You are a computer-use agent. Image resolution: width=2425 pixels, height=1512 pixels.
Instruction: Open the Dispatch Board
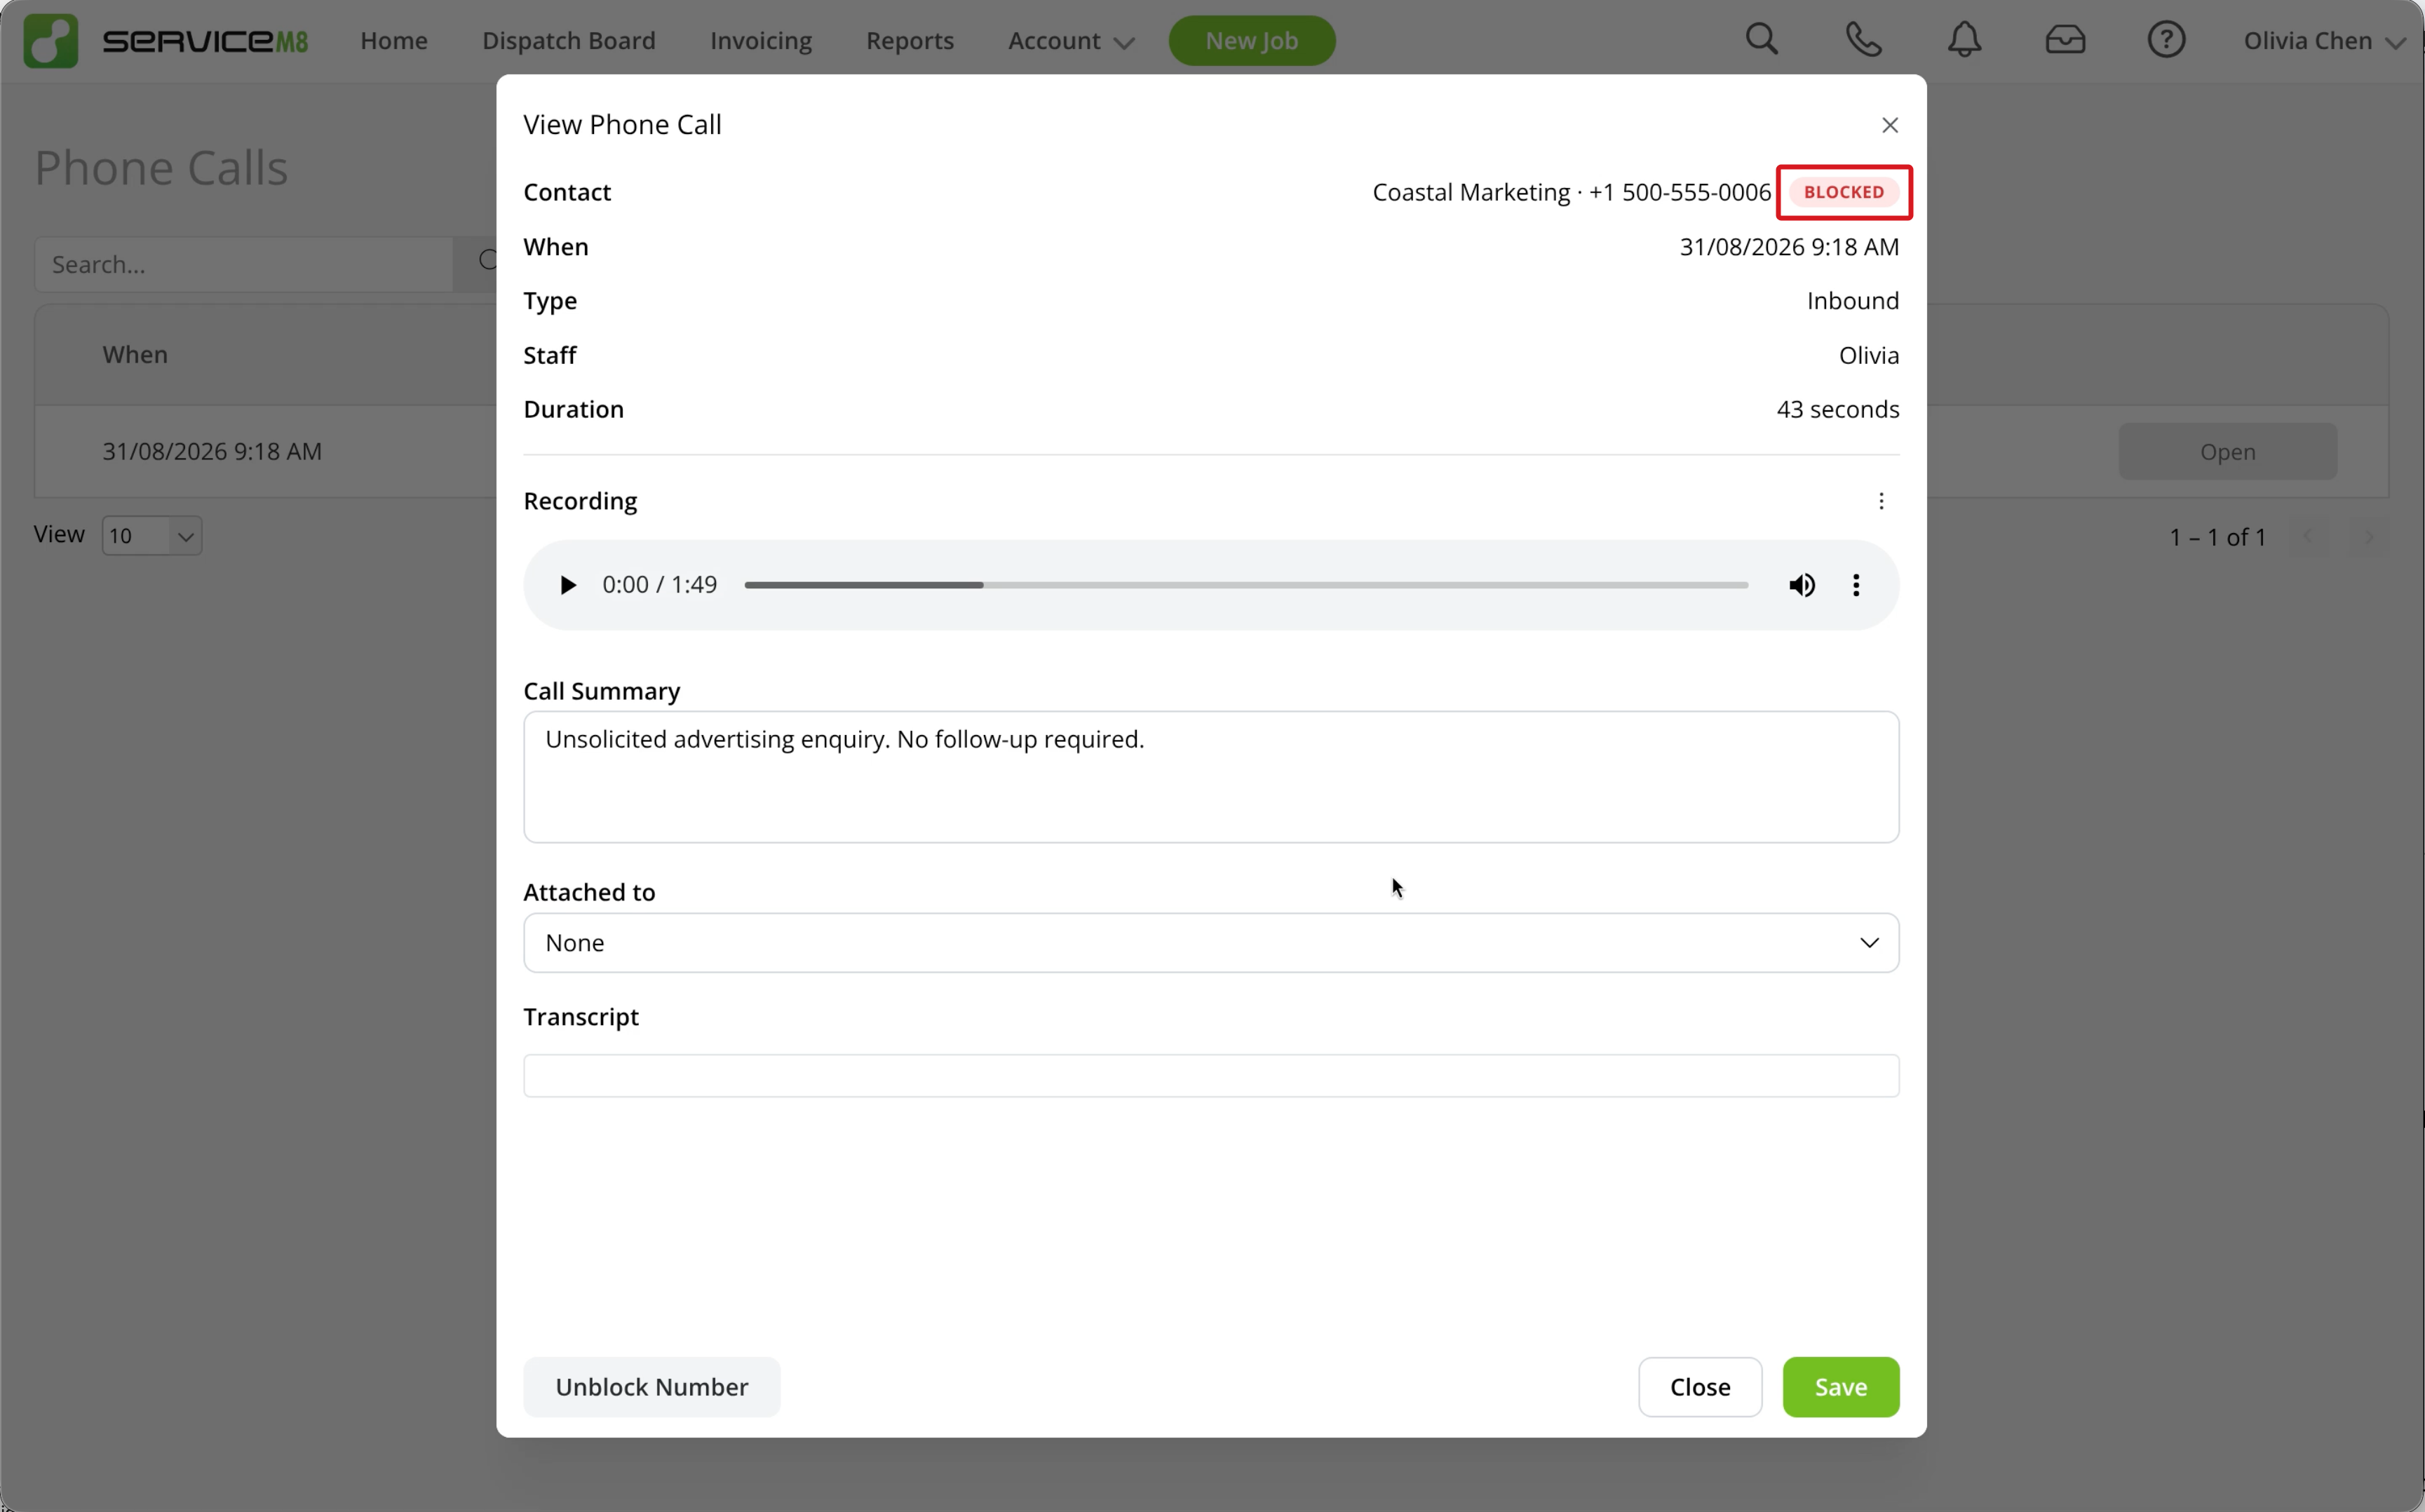tap(569, 41)
